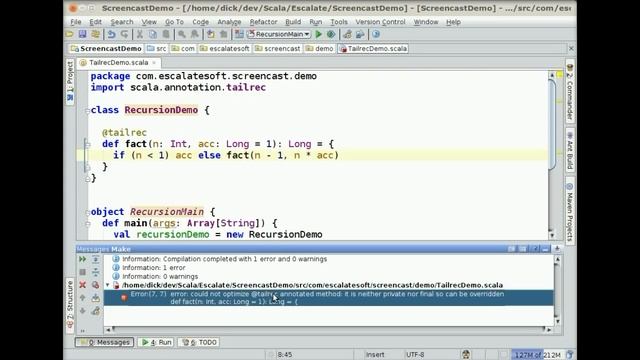Go to the previous message with the up arrow
The image size is (640, 360).
pos(82,298)
